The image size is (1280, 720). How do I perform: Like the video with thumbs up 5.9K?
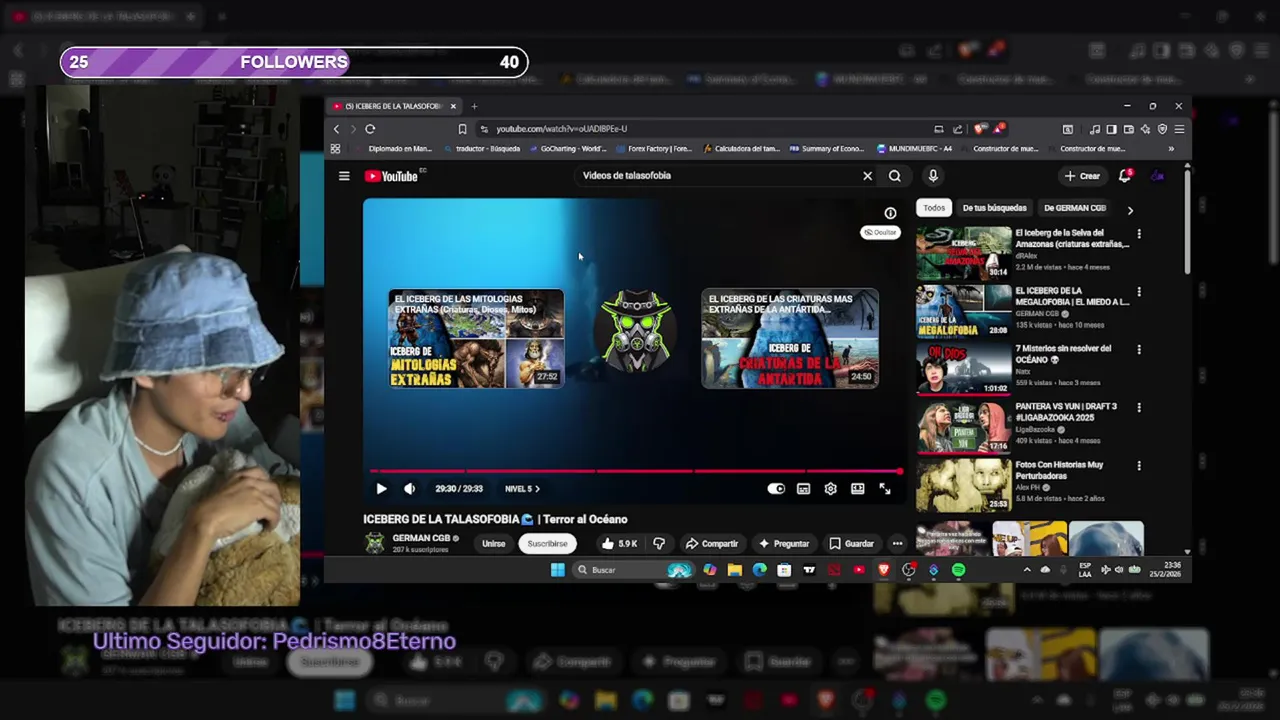tap(619, 544)
